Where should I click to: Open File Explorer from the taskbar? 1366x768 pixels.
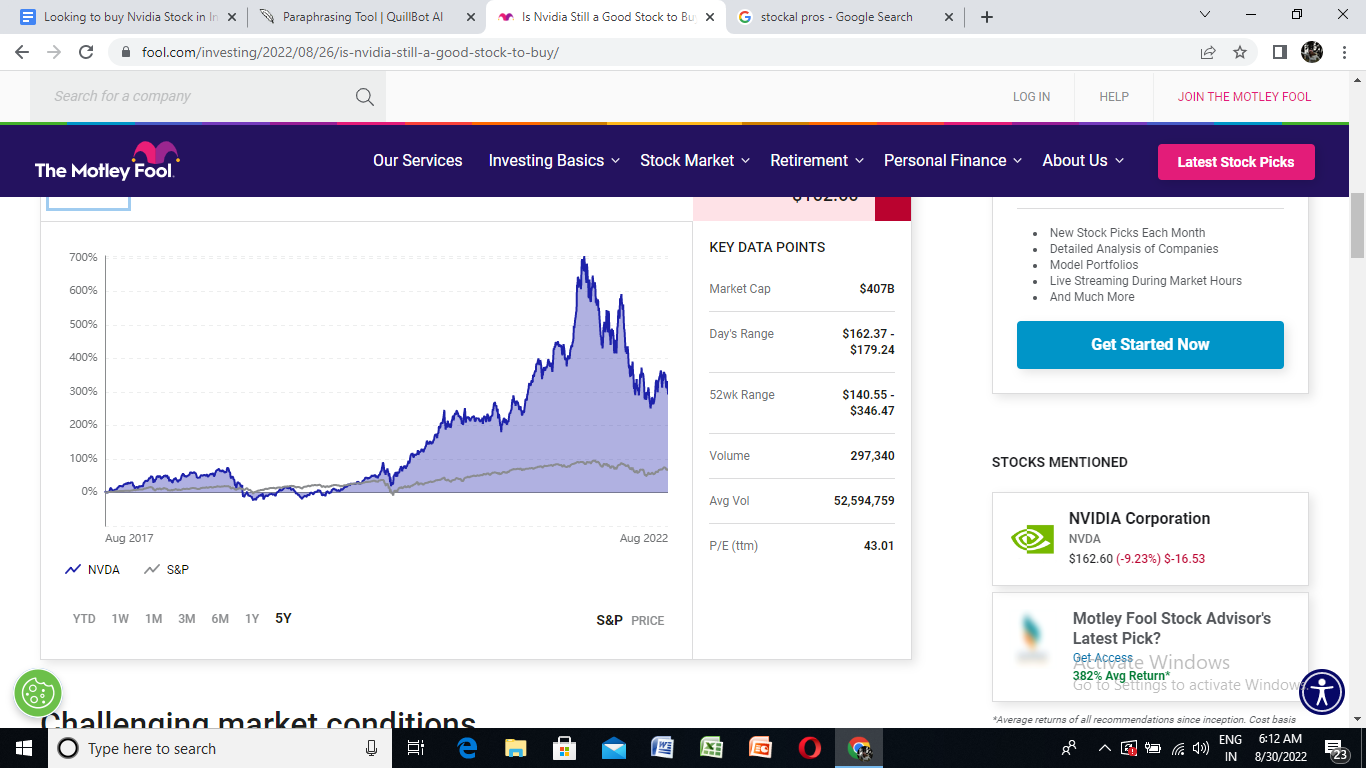[x=515, y=748]
